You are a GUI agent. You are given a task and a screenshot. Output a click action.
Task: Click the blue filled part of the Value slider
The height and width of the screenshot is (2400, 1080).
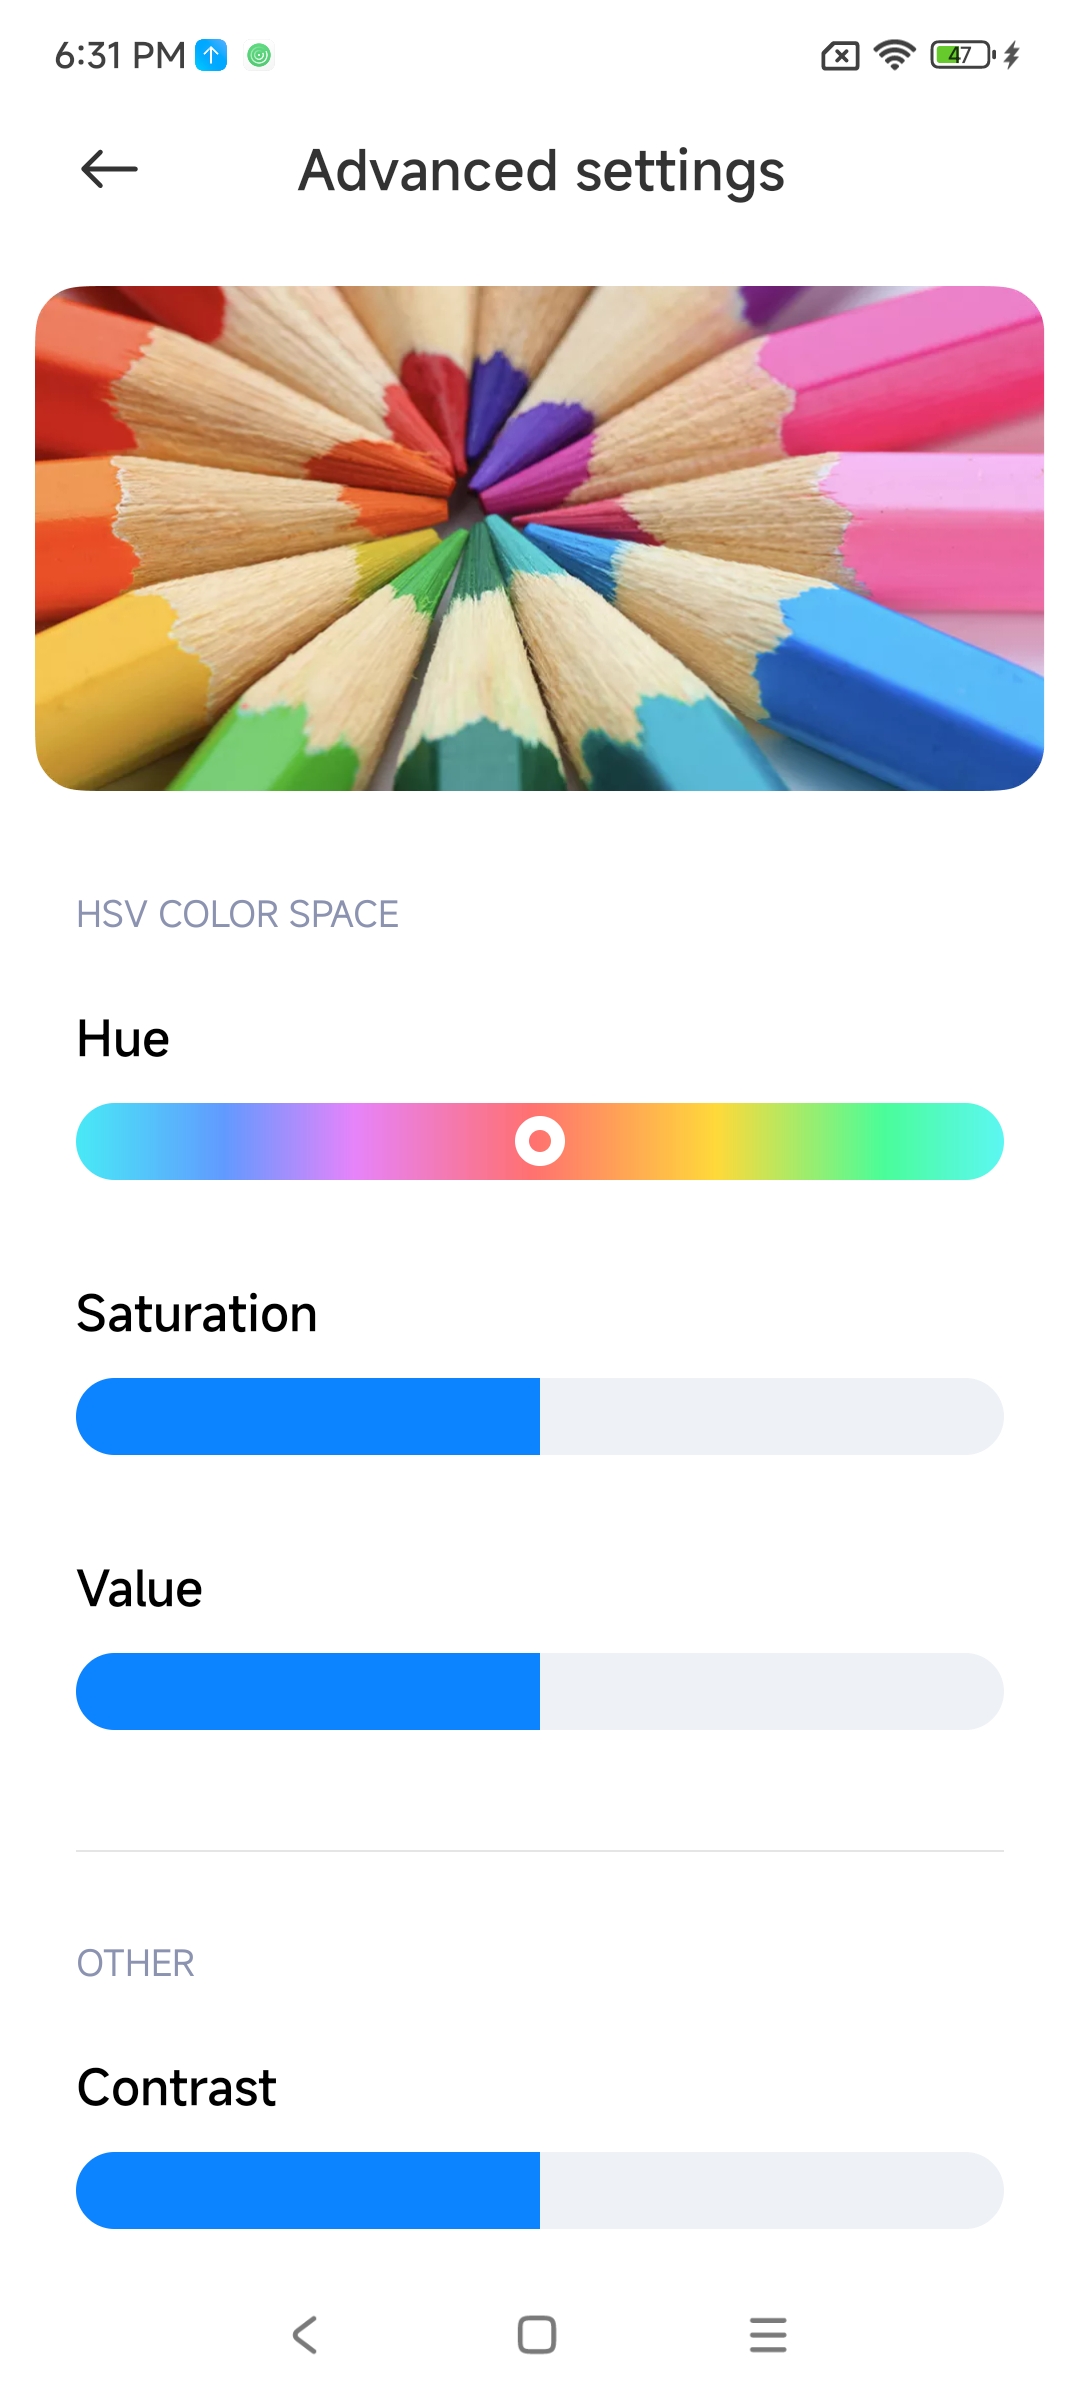pyautogui.click(x=308, y=1691)
